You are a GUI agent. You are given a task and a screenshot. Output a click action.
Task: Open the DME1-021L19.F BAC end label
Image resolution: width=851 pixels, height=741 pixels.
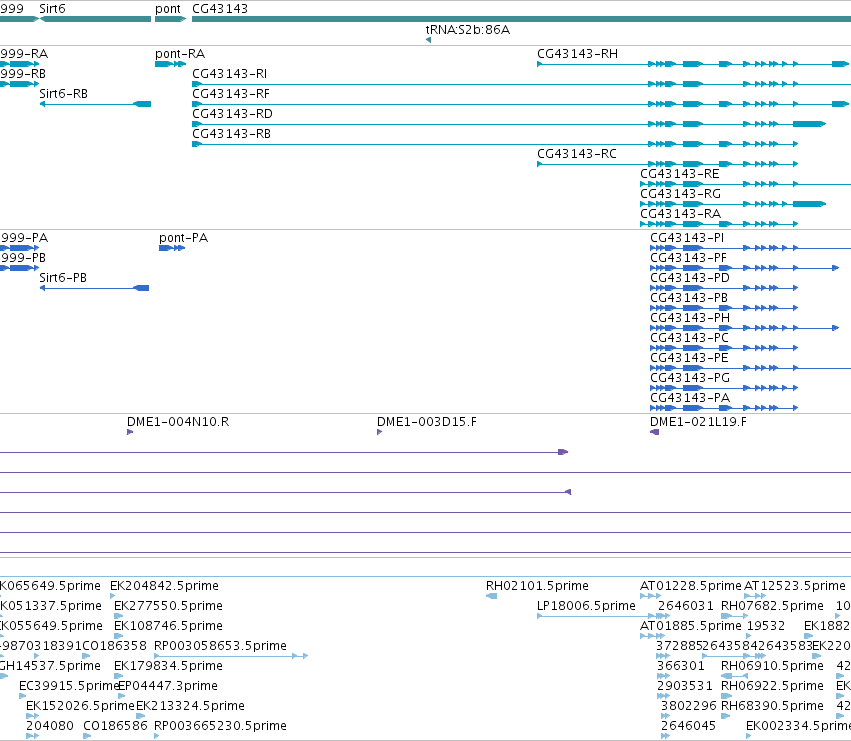click(x=698, y=422)
